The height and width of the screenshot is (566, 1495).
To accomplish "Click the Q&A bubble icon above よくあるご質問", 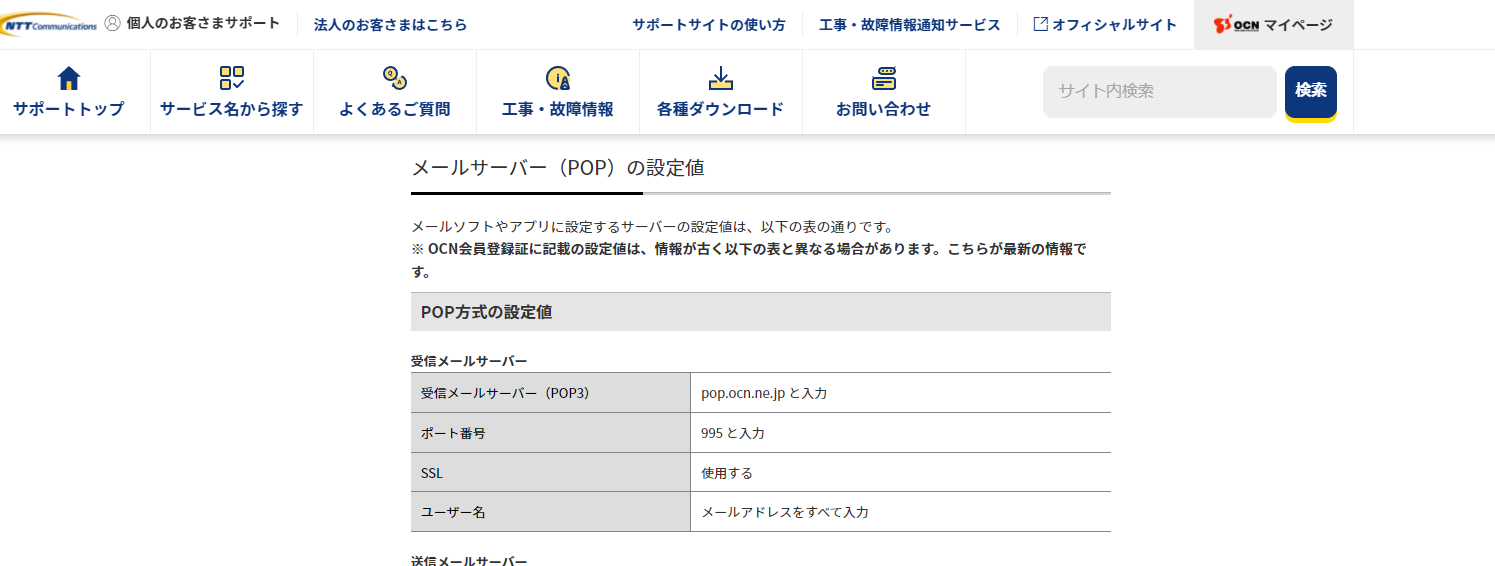I will click(394, 78).
